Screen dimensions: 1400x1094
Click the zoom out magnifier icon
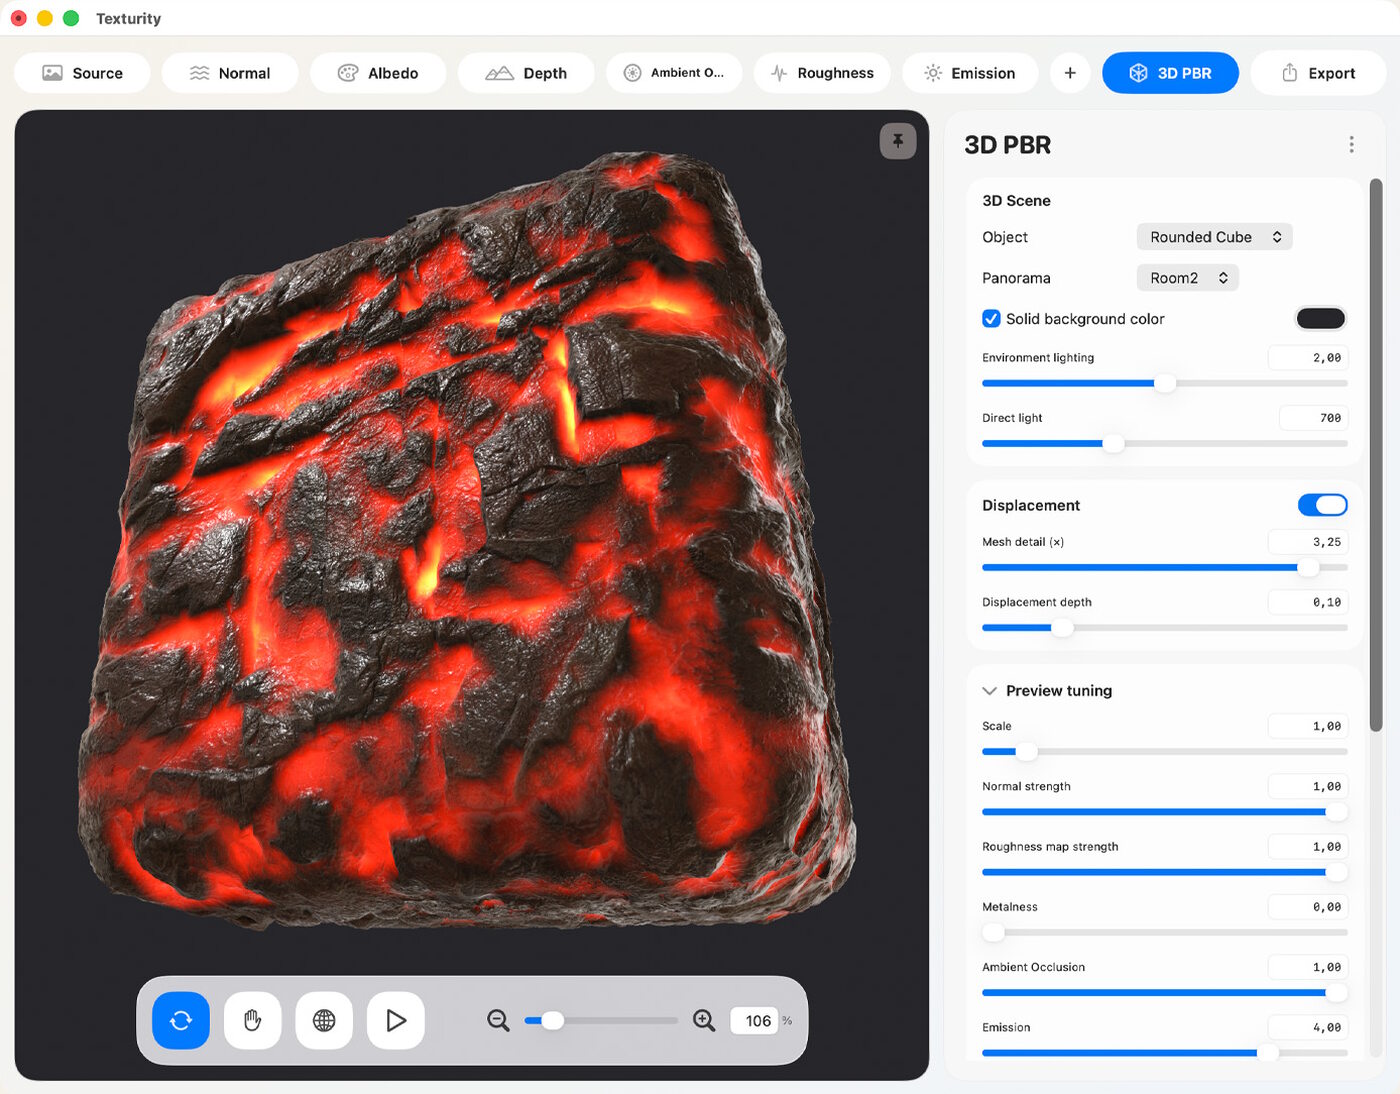click(x=498, y=1020)
